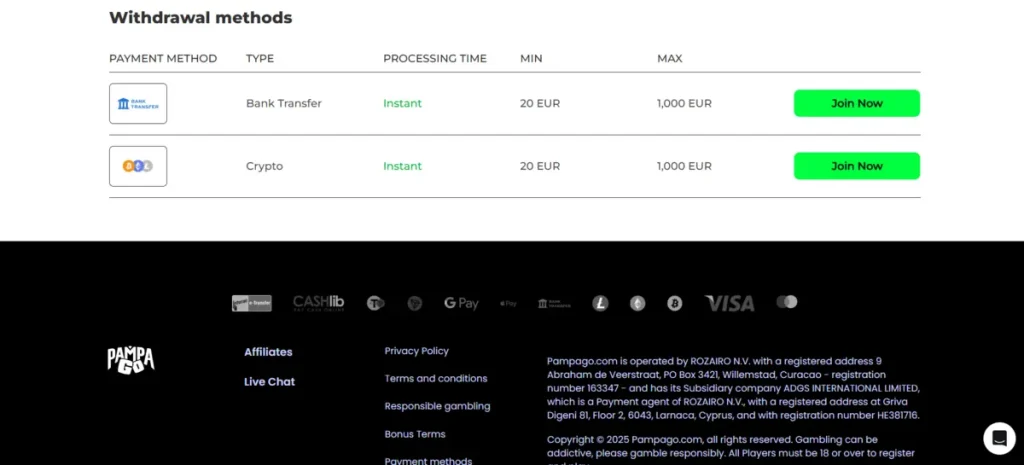Click the Google Pay logo

click(x=461, y=303)
